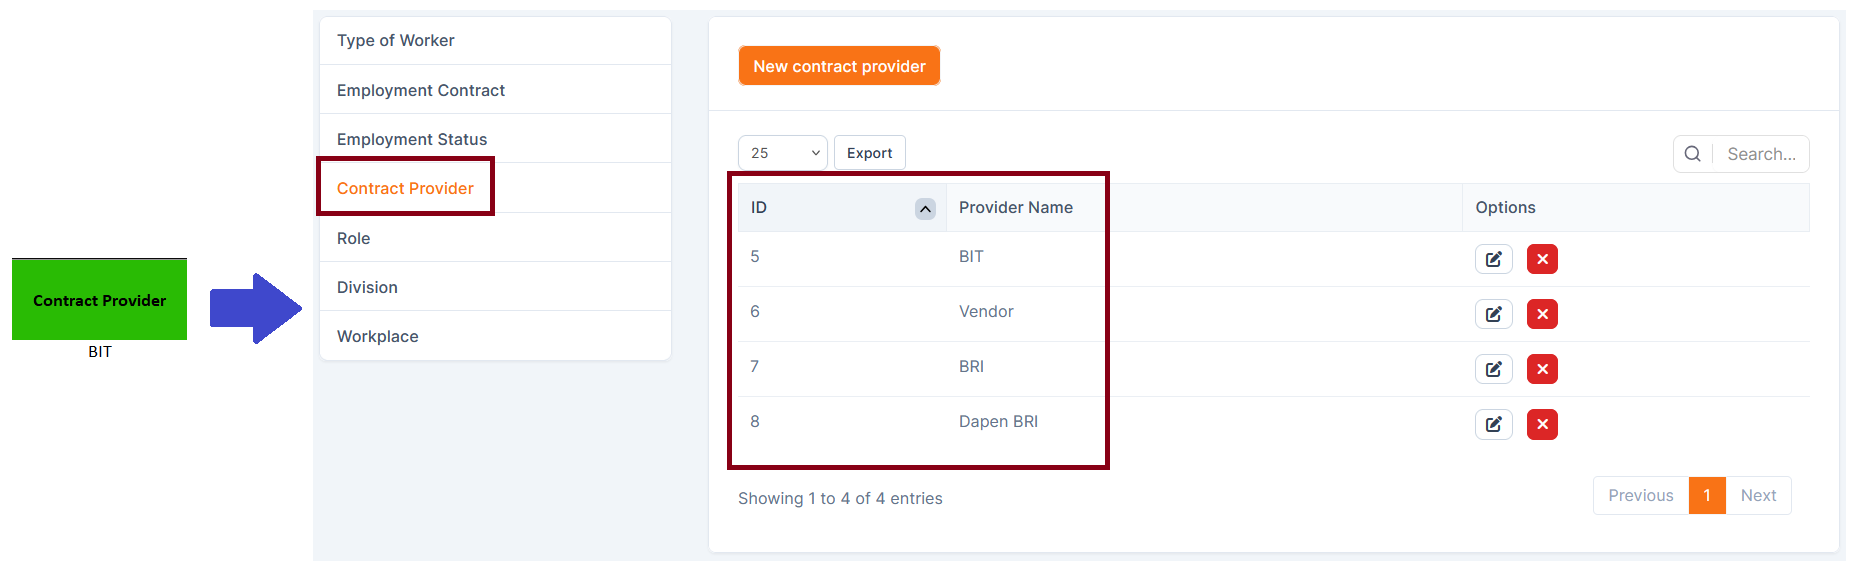
Task: Open the Workplace sidebar item
Action: (378, 337)
